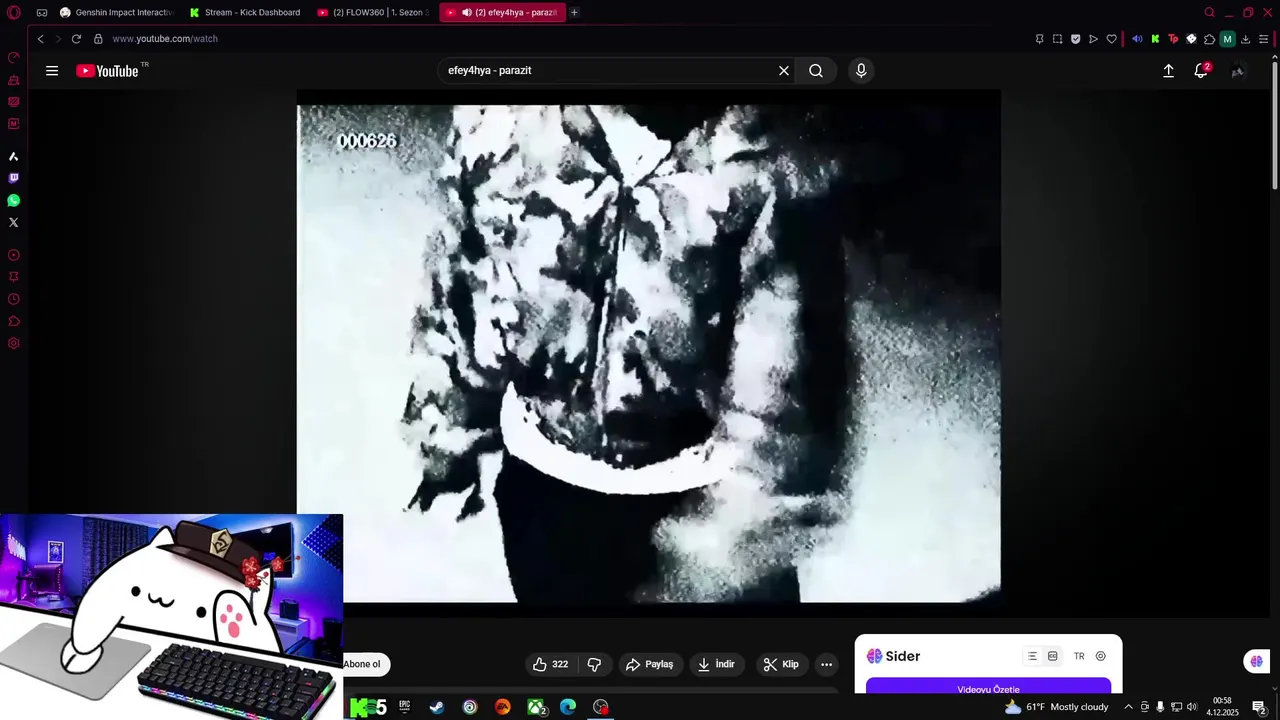This screenshot has width=1280, height=720.
Task: Open the Opera GX main menu logo
Action: 14,13
